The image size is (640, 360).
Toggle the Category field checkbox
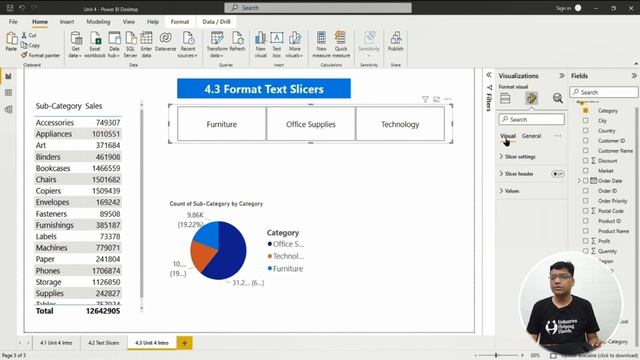[586, 111]
